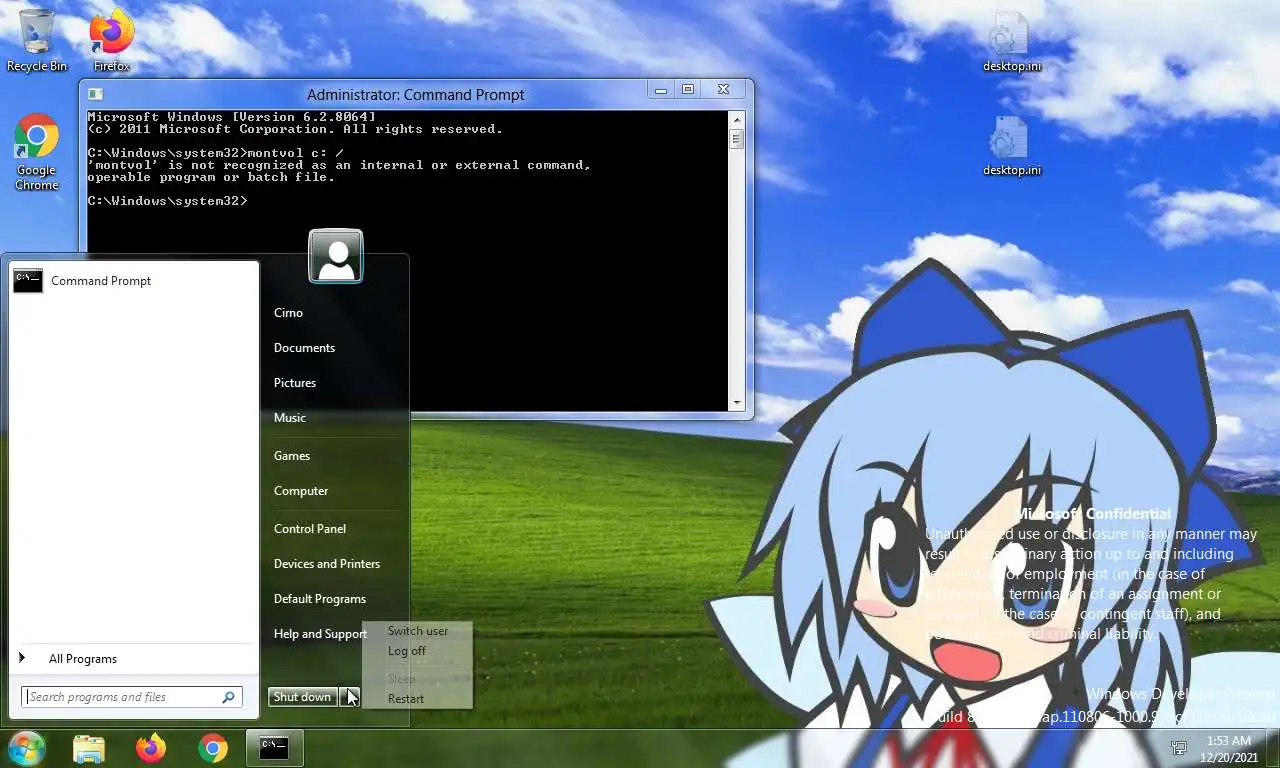Minimize the Command Prompt window
This screenshot has width=1280, height=768.
pyautogui.click(x=660, y=90)
